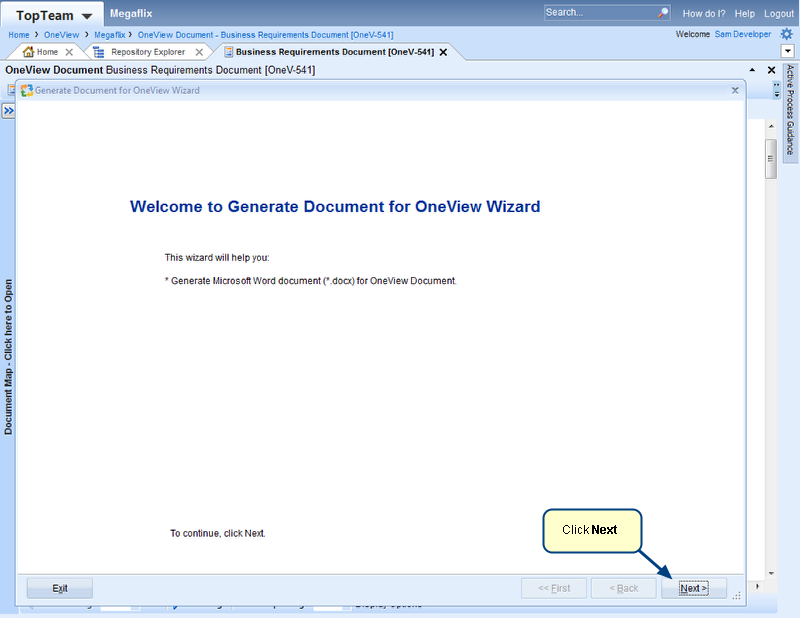Open the tab list dropdown arrow
The width and height of the screenshot is (800, 618).
coord(787,52)
